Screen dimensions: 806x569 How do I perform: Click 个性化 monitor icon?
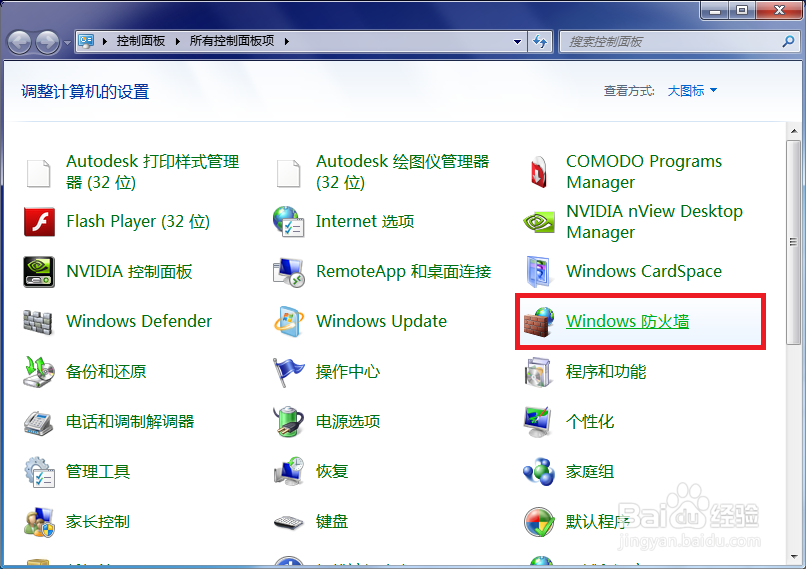(x=538, y=421)
